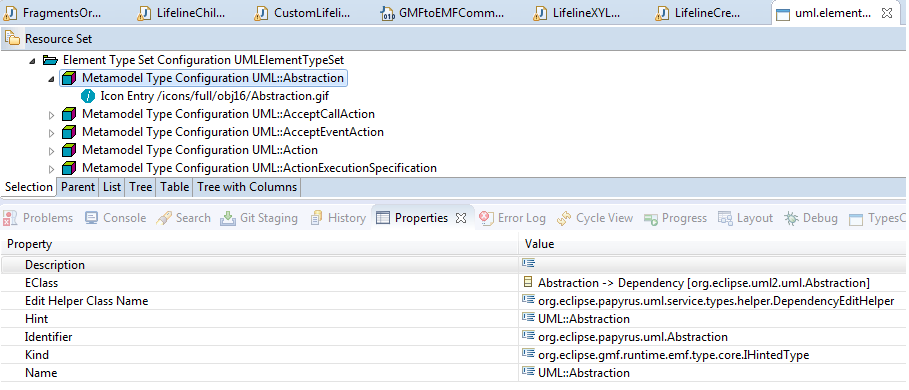Image resolution: width=909 pixels, height=390 pixels.
Task: Click the cube icon beside UML::Abstraction
Action: [69, 78]
